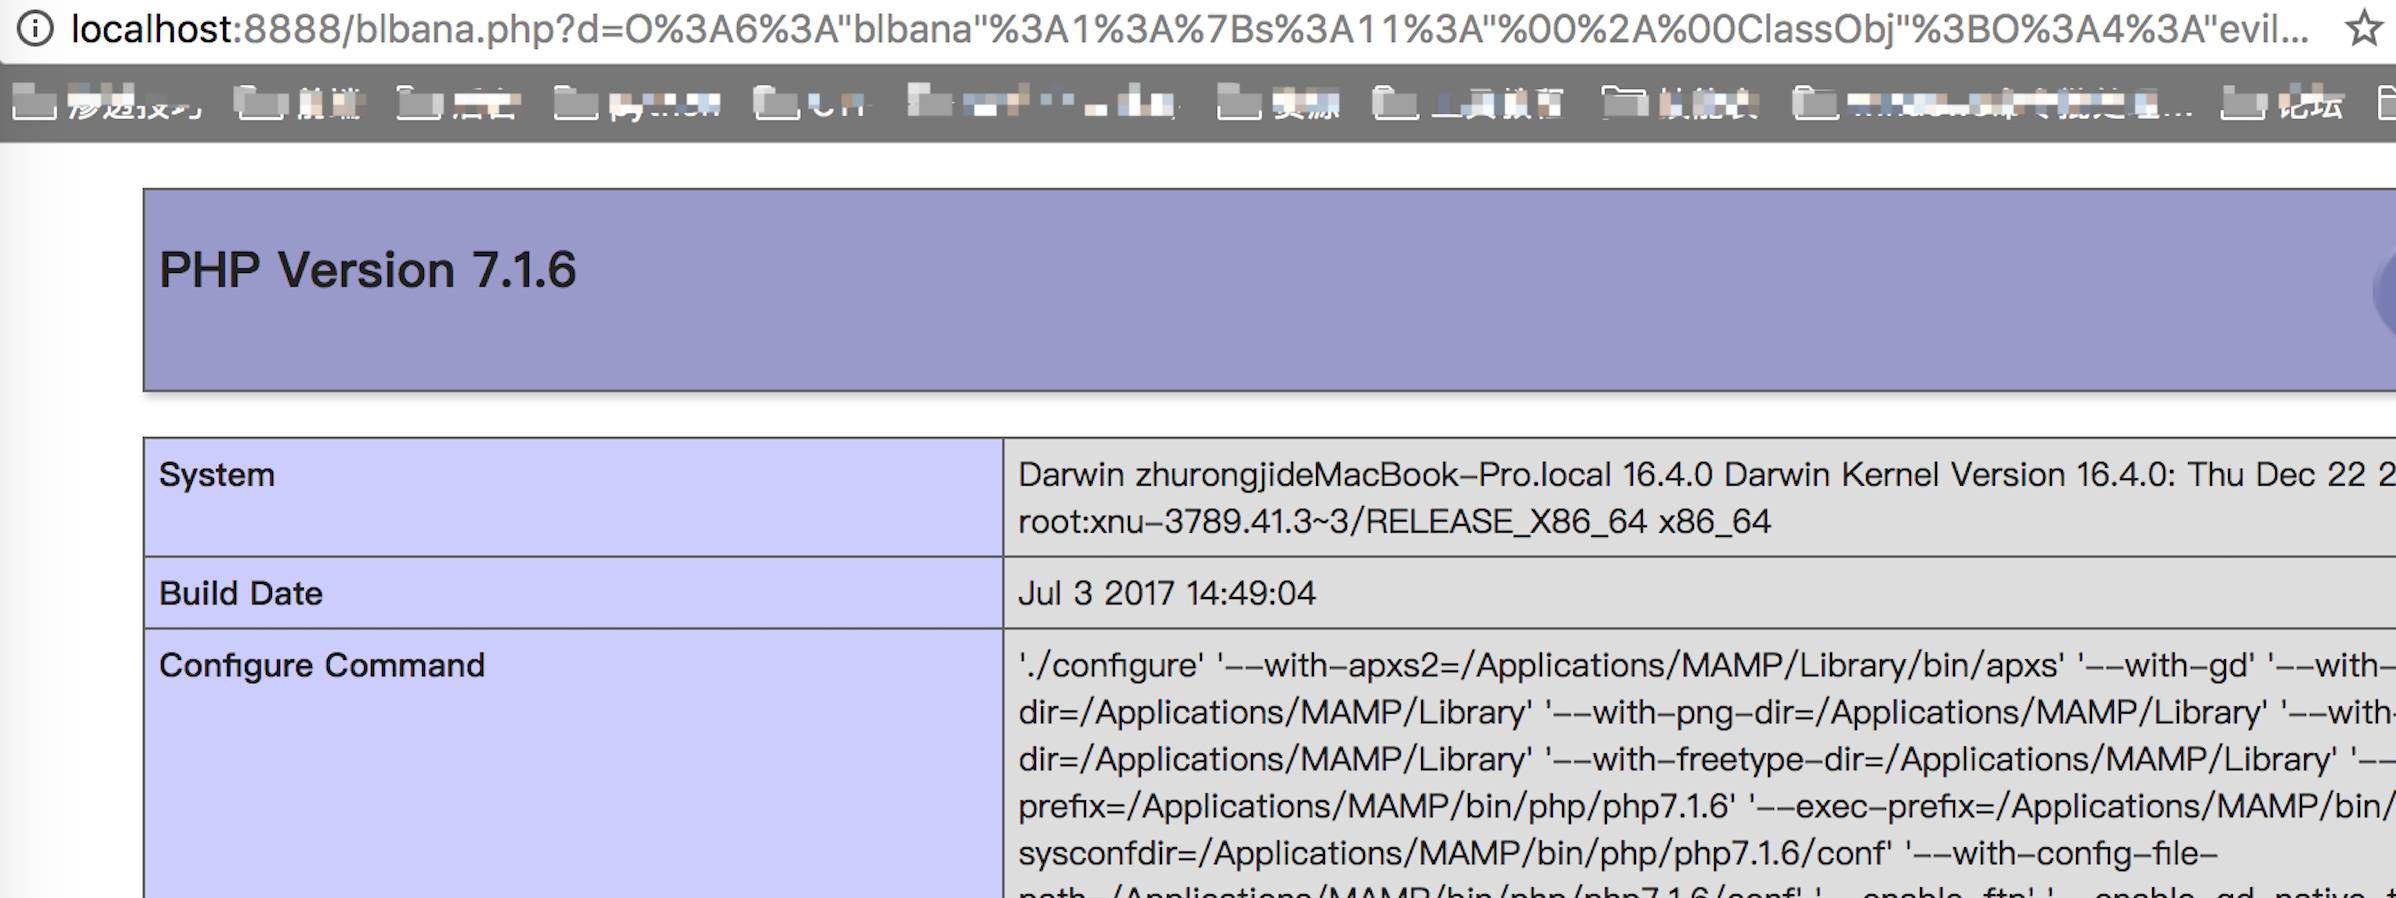The image size is (2396, 898).
Task: Open the first bookmarks folder starting with 渗透
Action: pos(107,103)
